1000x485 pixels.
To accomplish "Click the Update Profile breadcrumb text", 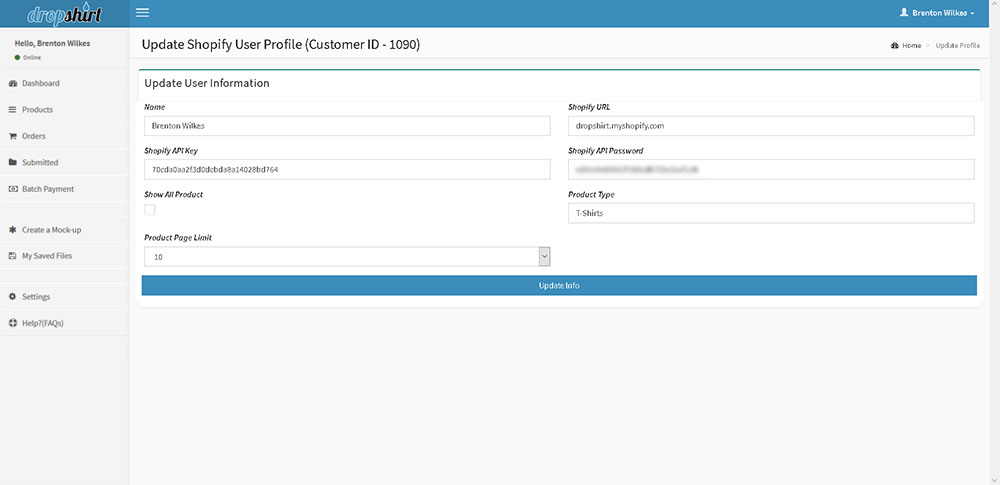I will pyautogui.click(x=958, y=46).
